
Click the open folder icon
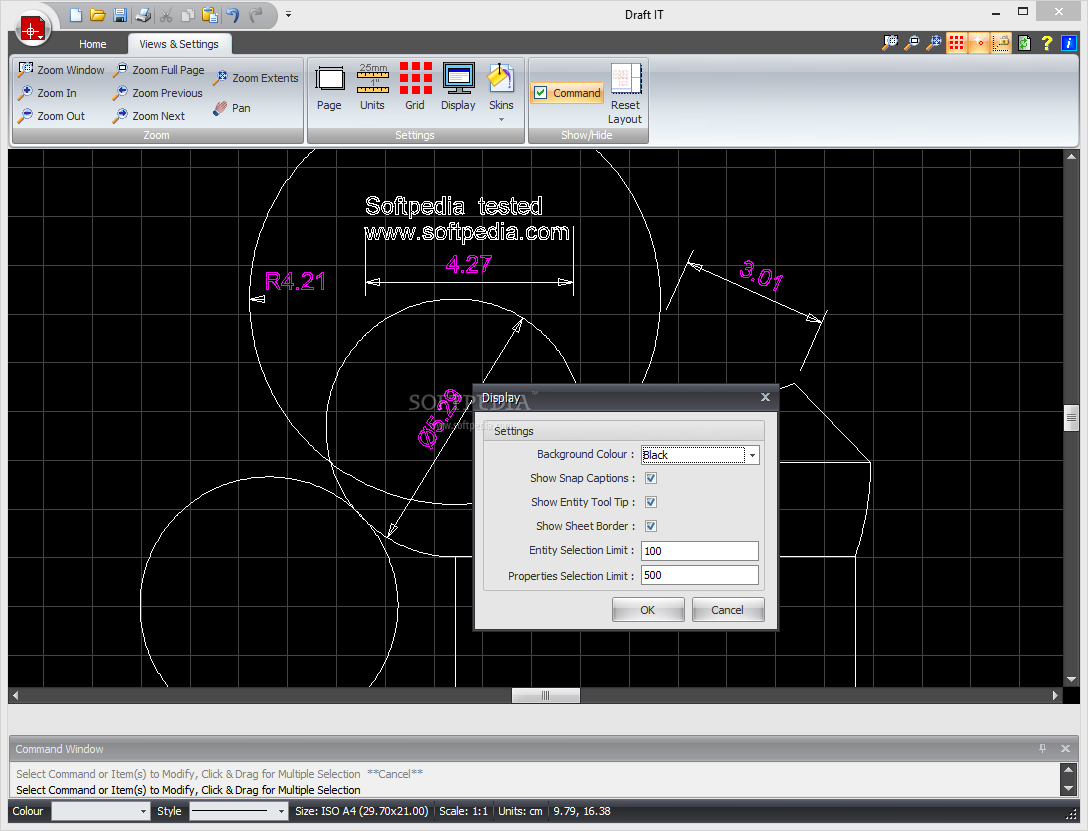(98, 15)
